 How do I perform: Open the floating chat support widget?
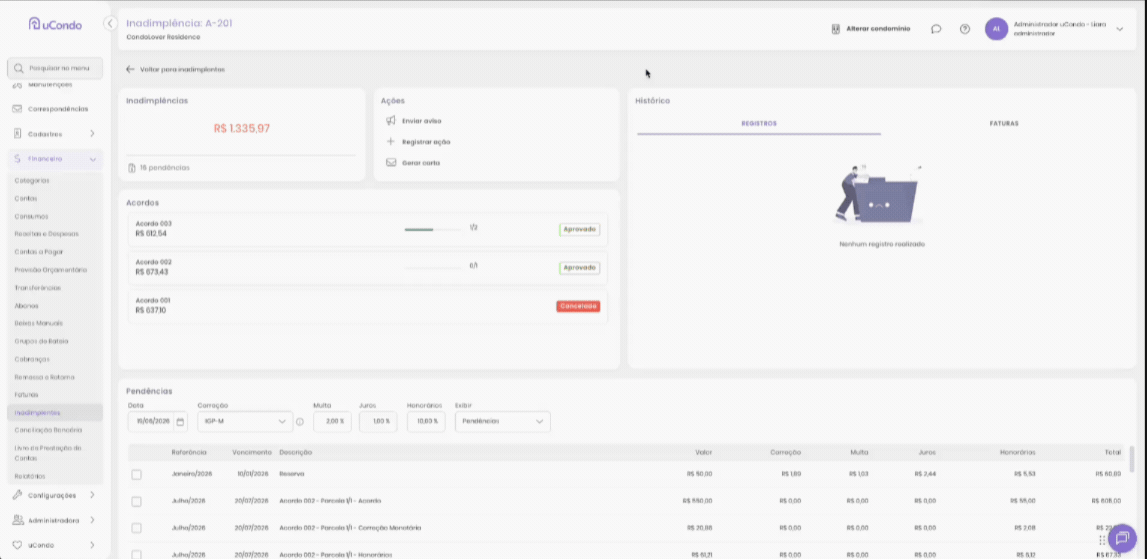point(1122,538)
